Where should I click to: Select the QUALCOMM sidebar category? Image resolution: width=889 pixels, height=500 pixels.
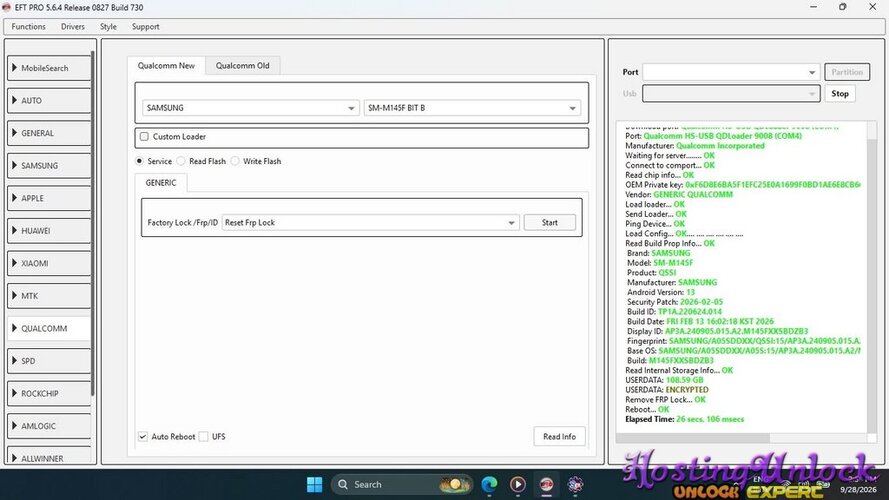49,328
